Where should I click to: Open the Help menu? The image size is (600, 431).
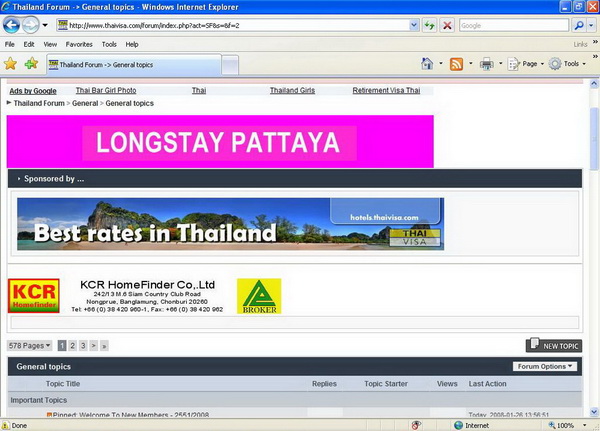point(132,44)
